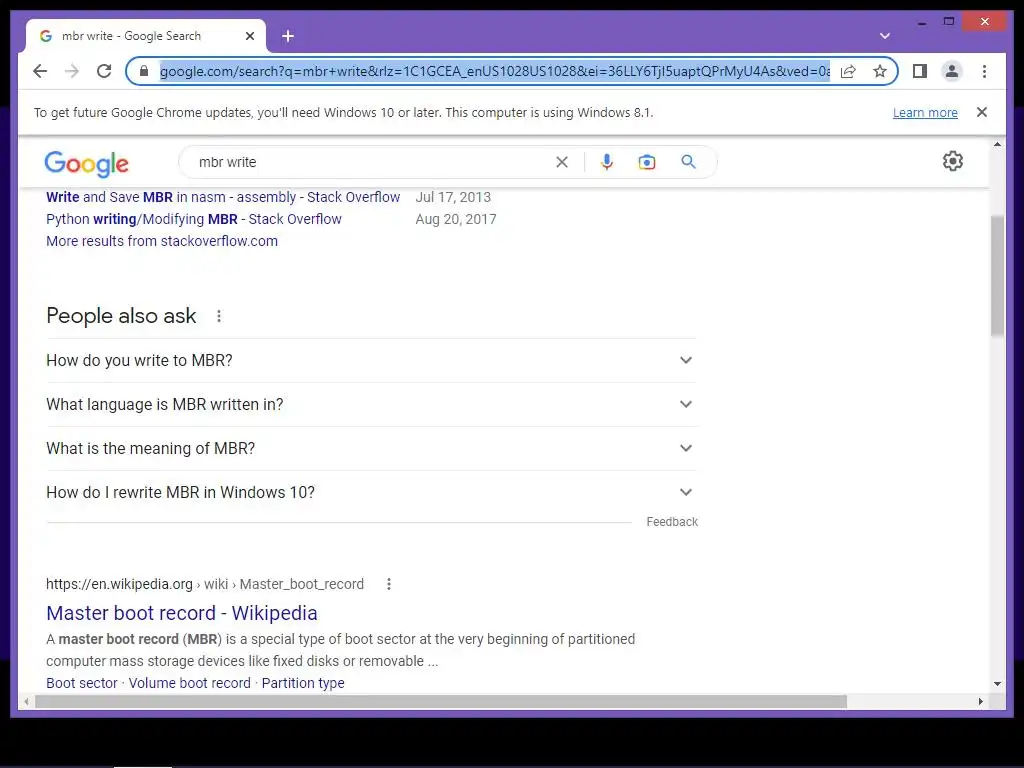This screenshot has height=768, width=1024.
Task: Open the Learn more link about Windows updates
Action: 925,112
